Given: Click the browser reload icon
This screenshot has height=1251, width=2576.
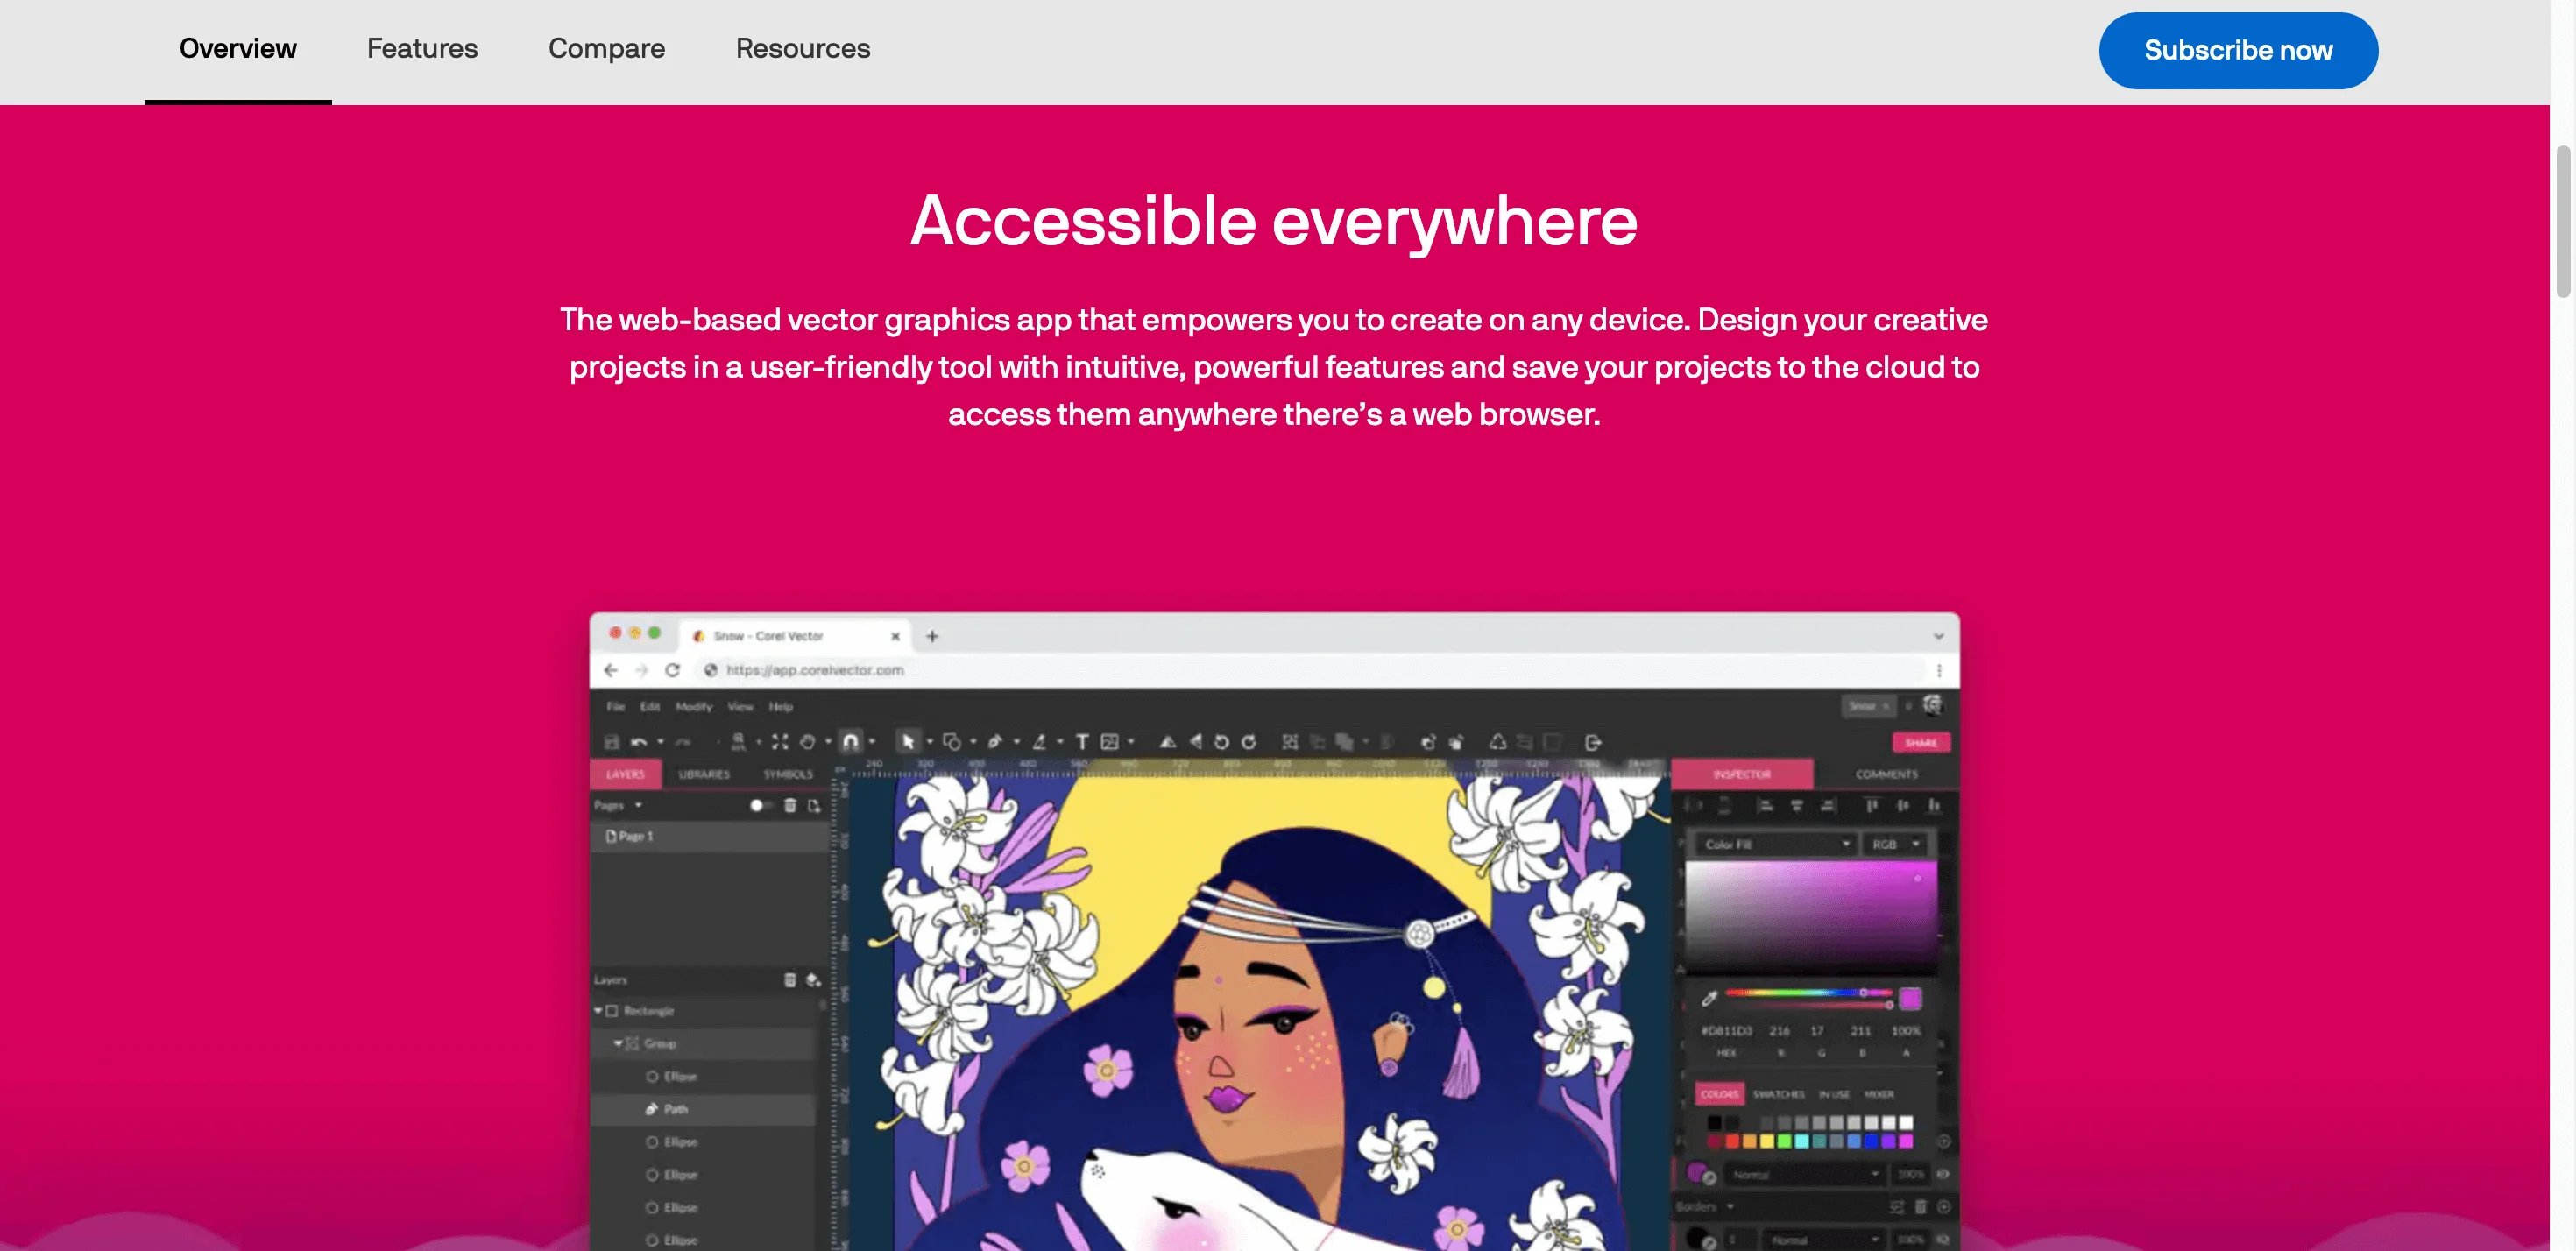Looking at the screenshot, I should [x=672, y=670].
